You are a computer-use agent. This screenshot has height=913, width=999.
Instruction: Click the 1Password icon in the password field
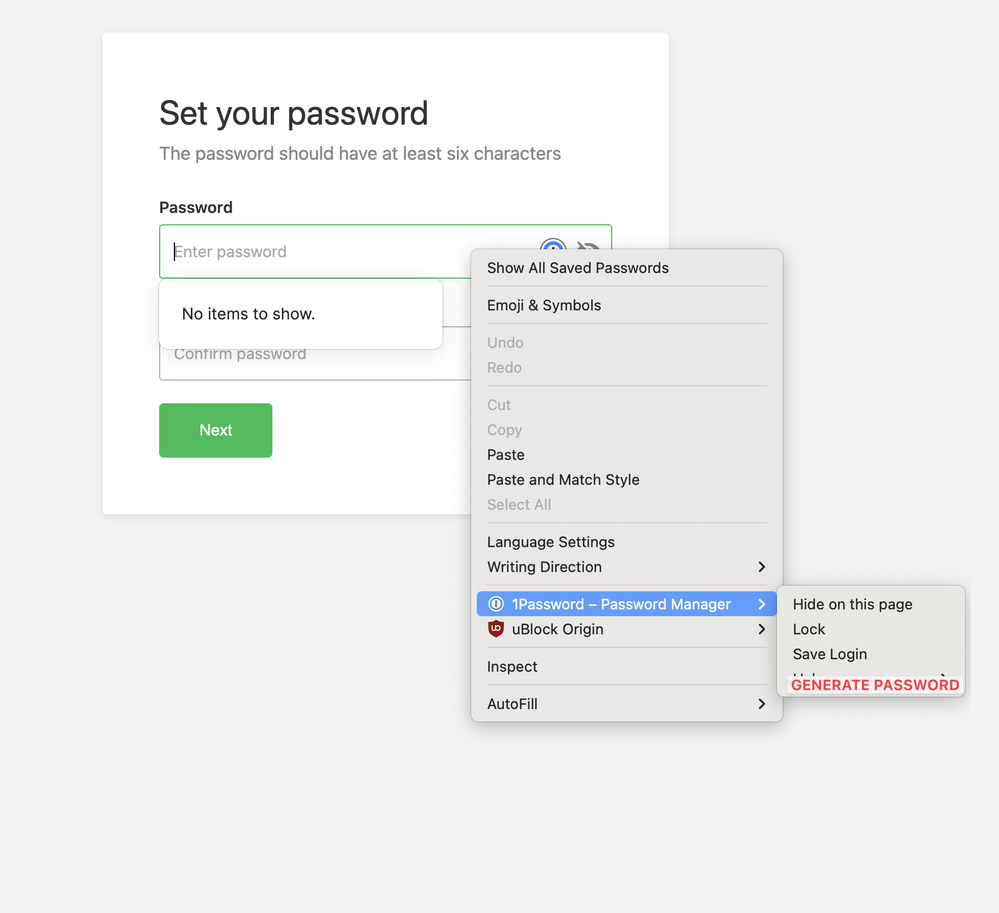click(x=553, y=246)
